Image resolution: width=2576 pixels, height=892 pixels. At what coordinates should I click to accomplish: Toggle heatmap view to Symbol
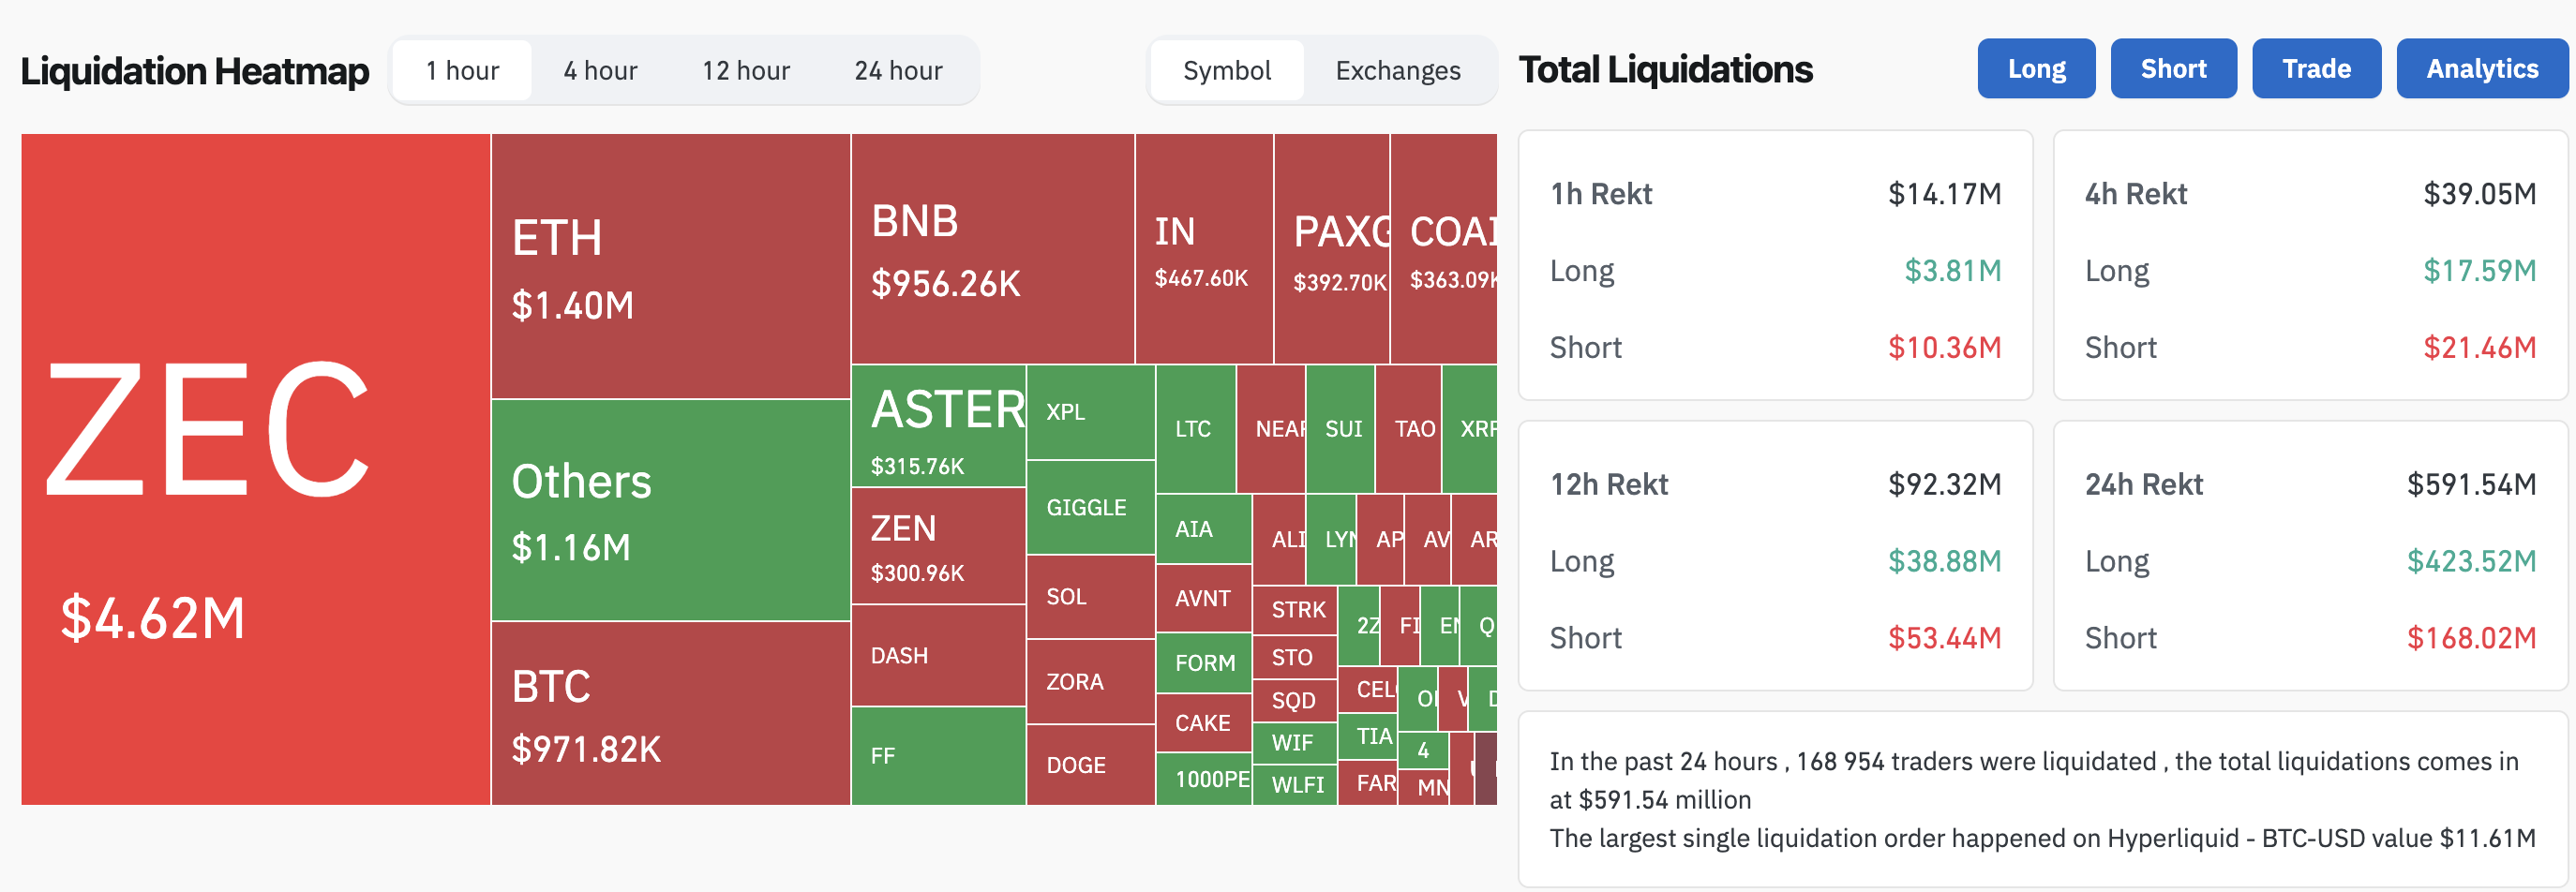pos(1226,70)
